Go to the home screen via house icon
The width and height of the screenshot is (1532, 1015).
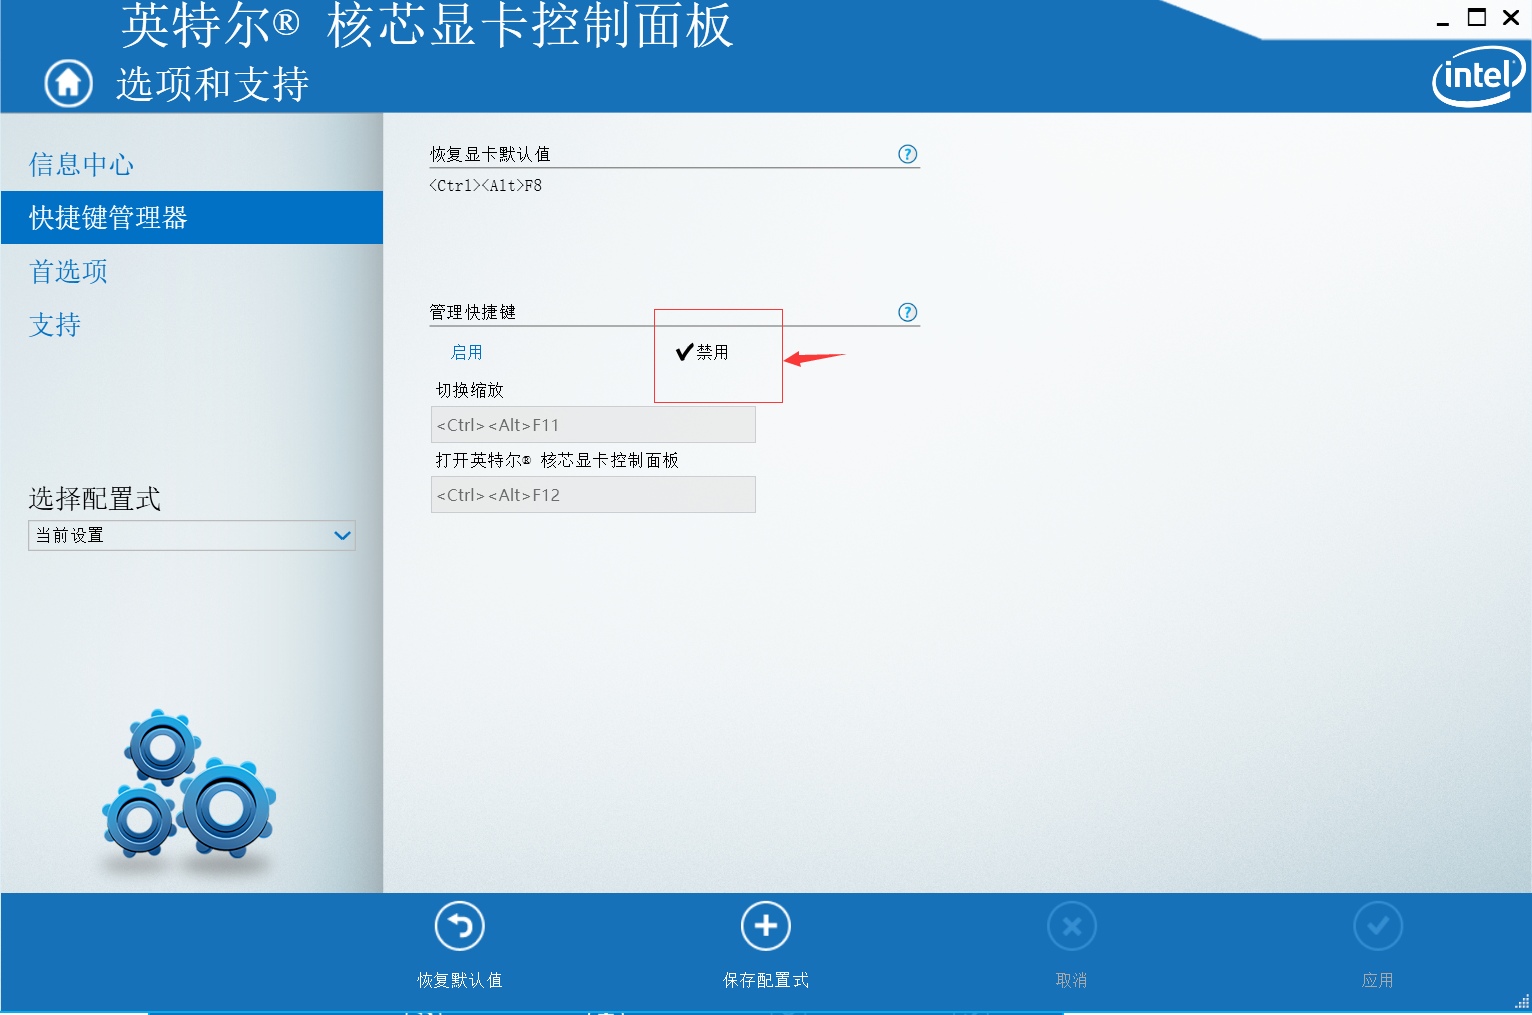[x=68, y=83]
